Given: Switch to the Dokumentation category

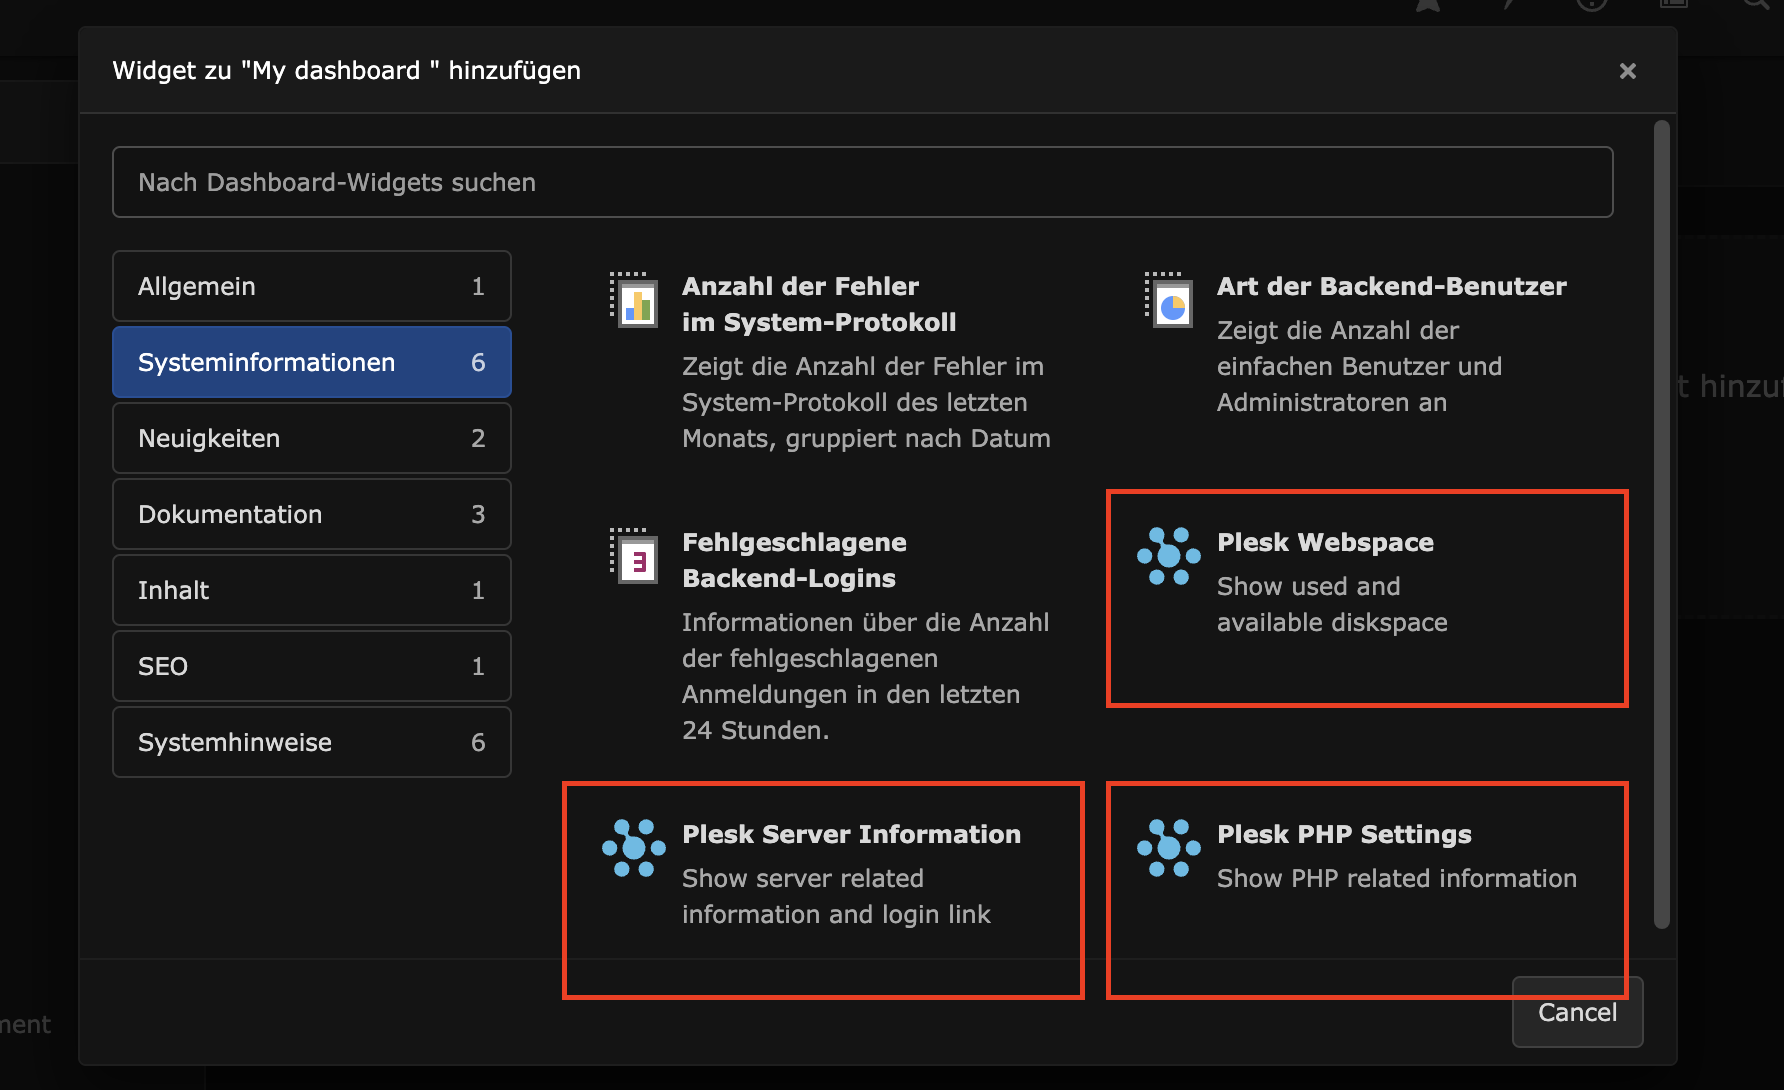Looking at the screenshot, I should [312, 514].
